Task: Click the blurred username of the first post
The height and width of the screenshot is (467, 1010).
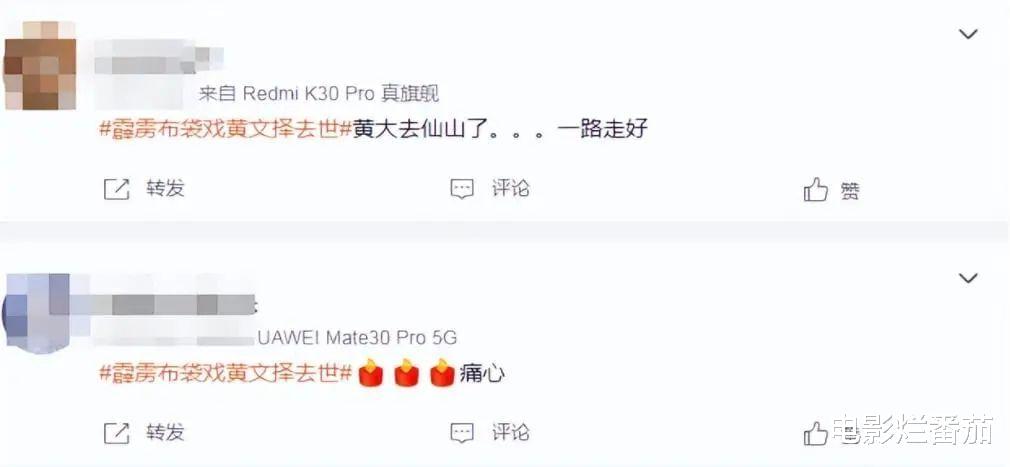Action: (x=158, y=57)
